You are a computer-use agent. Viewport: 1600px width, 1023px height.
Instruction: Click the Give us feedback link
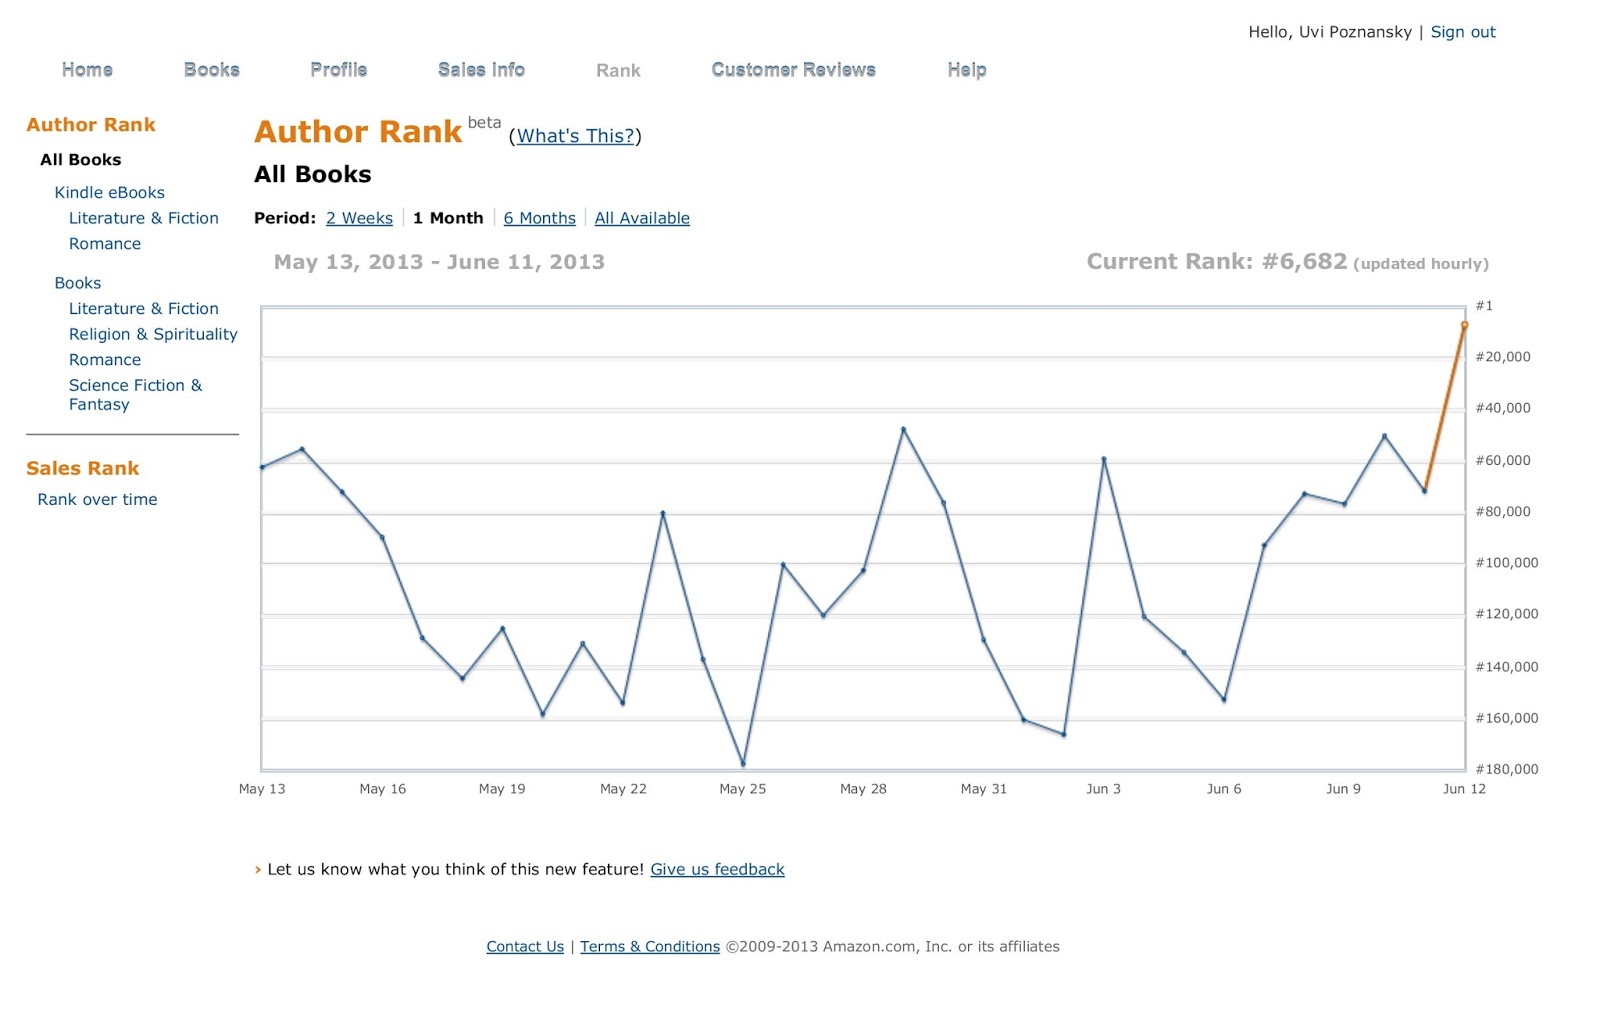717,869
